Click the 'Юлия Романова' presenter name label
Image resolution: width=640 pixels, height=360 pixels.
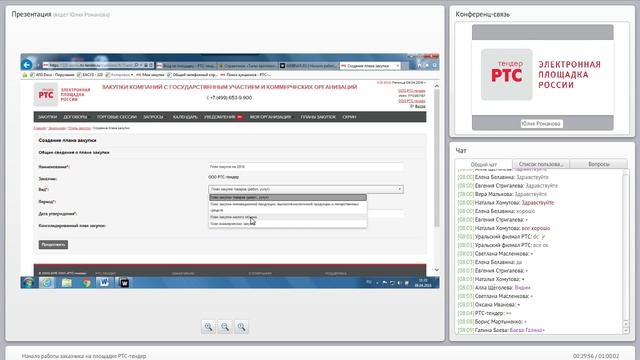click(x=541, y=124)
